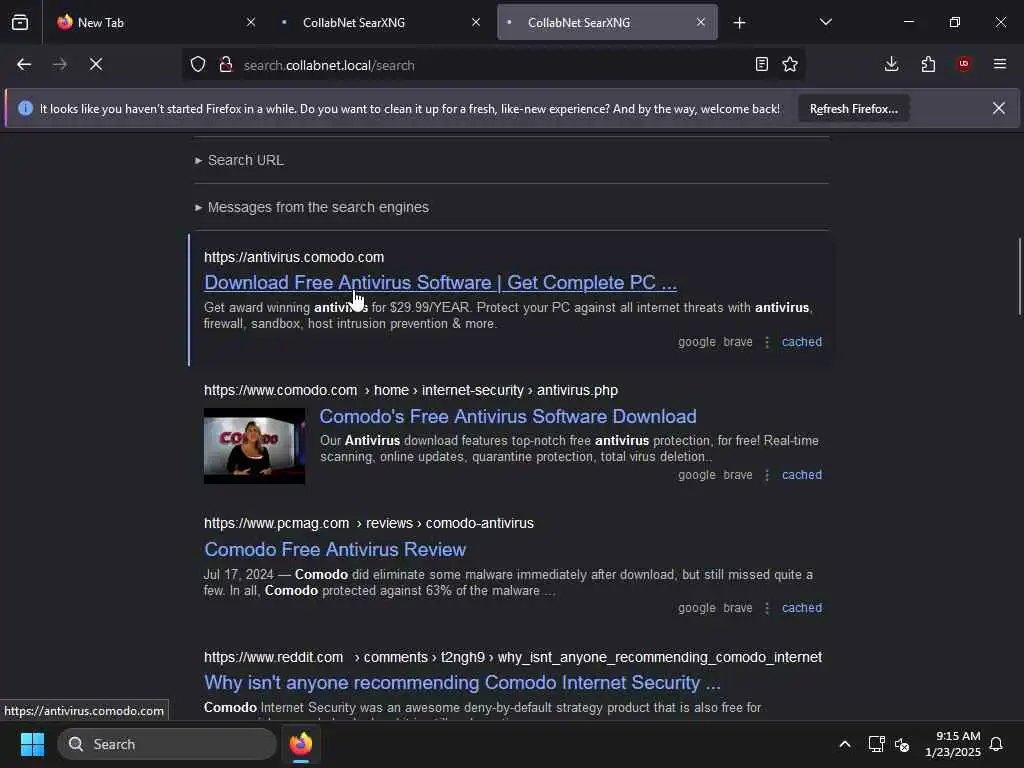The height and width of the screenshot is (768, 1024).
Task: Show site security lock information
Action: (225, 64)
